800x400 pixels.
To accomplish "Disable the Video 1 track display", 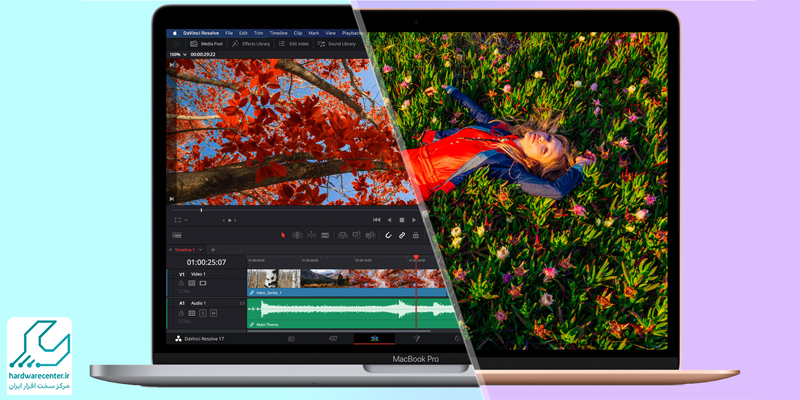I will coord(203,283).
